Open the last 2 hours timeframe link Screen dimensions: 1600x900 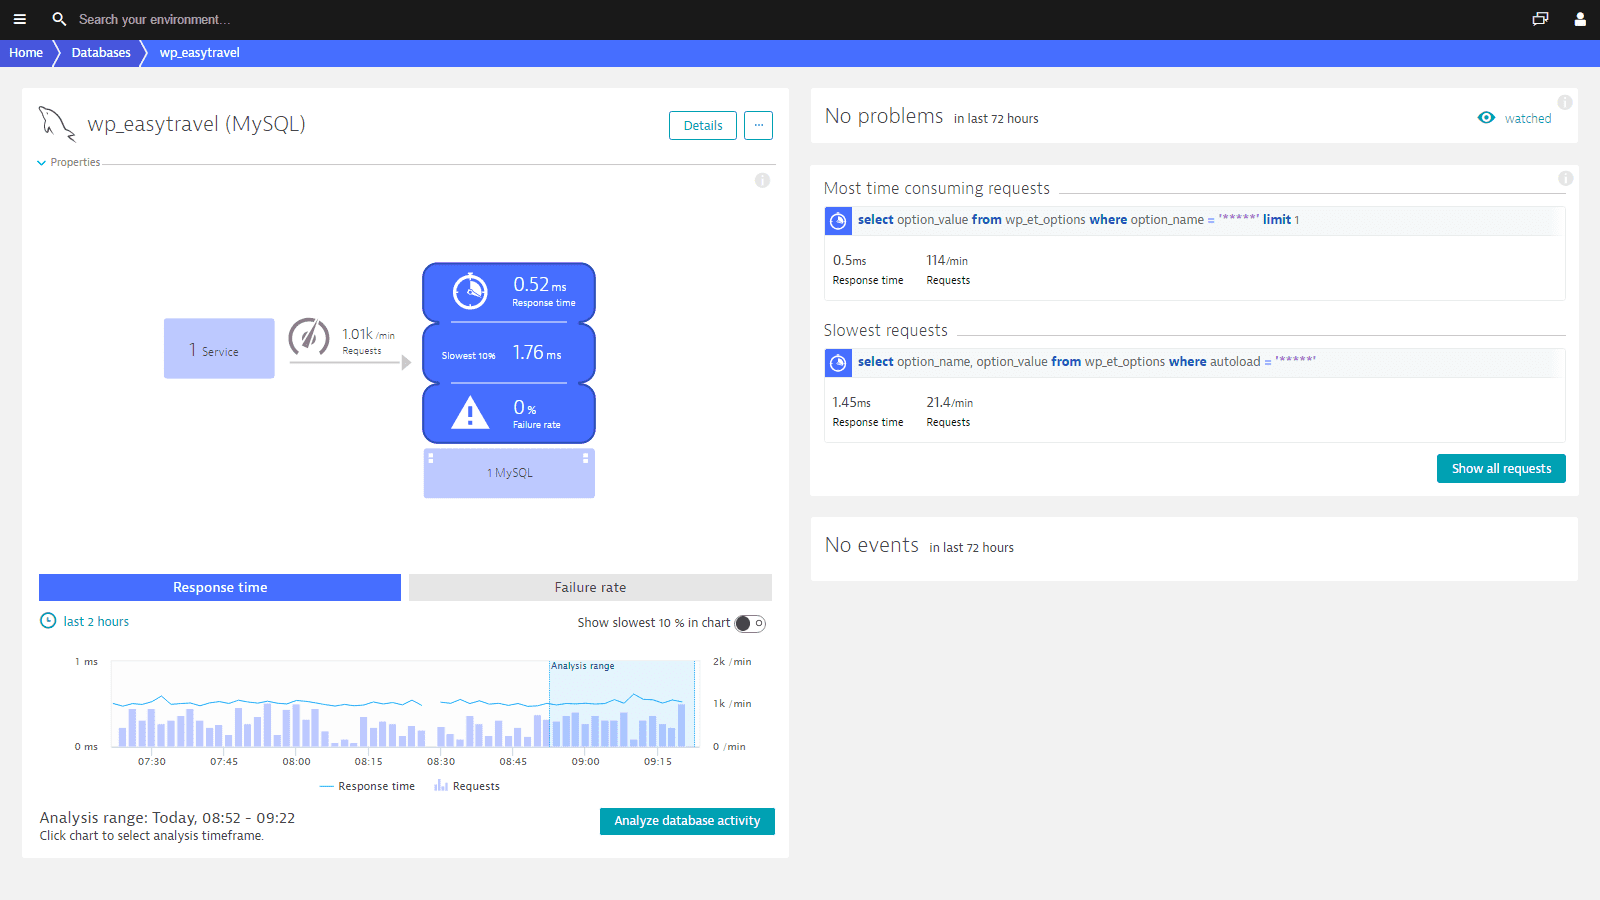96,621
